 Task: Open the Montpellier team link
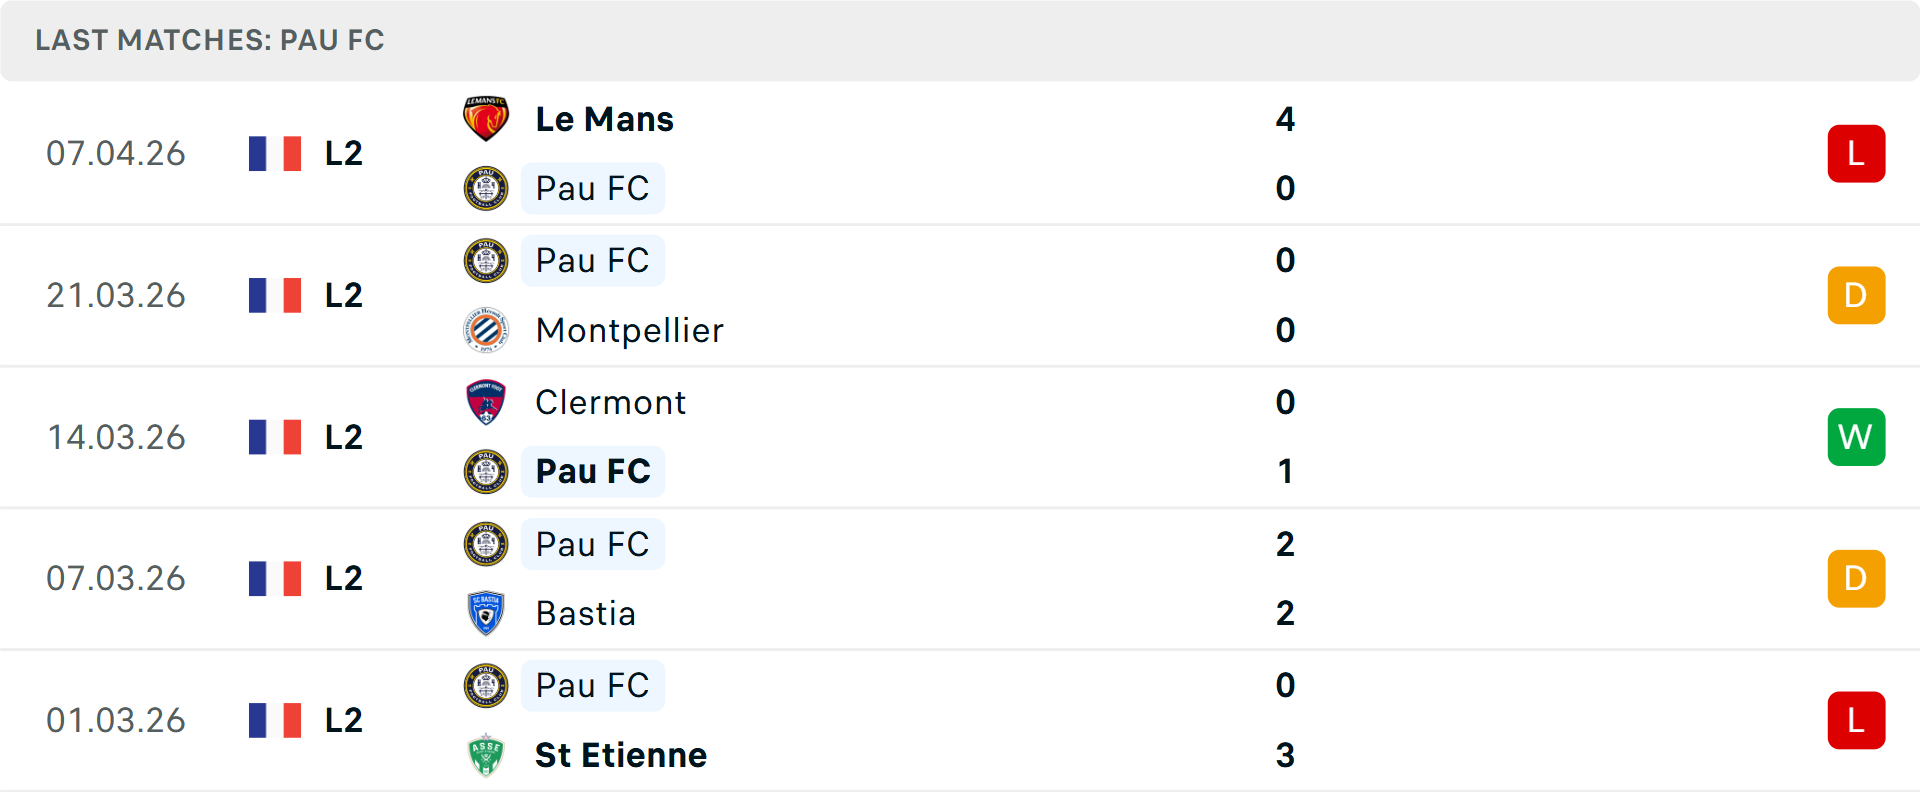629,330
